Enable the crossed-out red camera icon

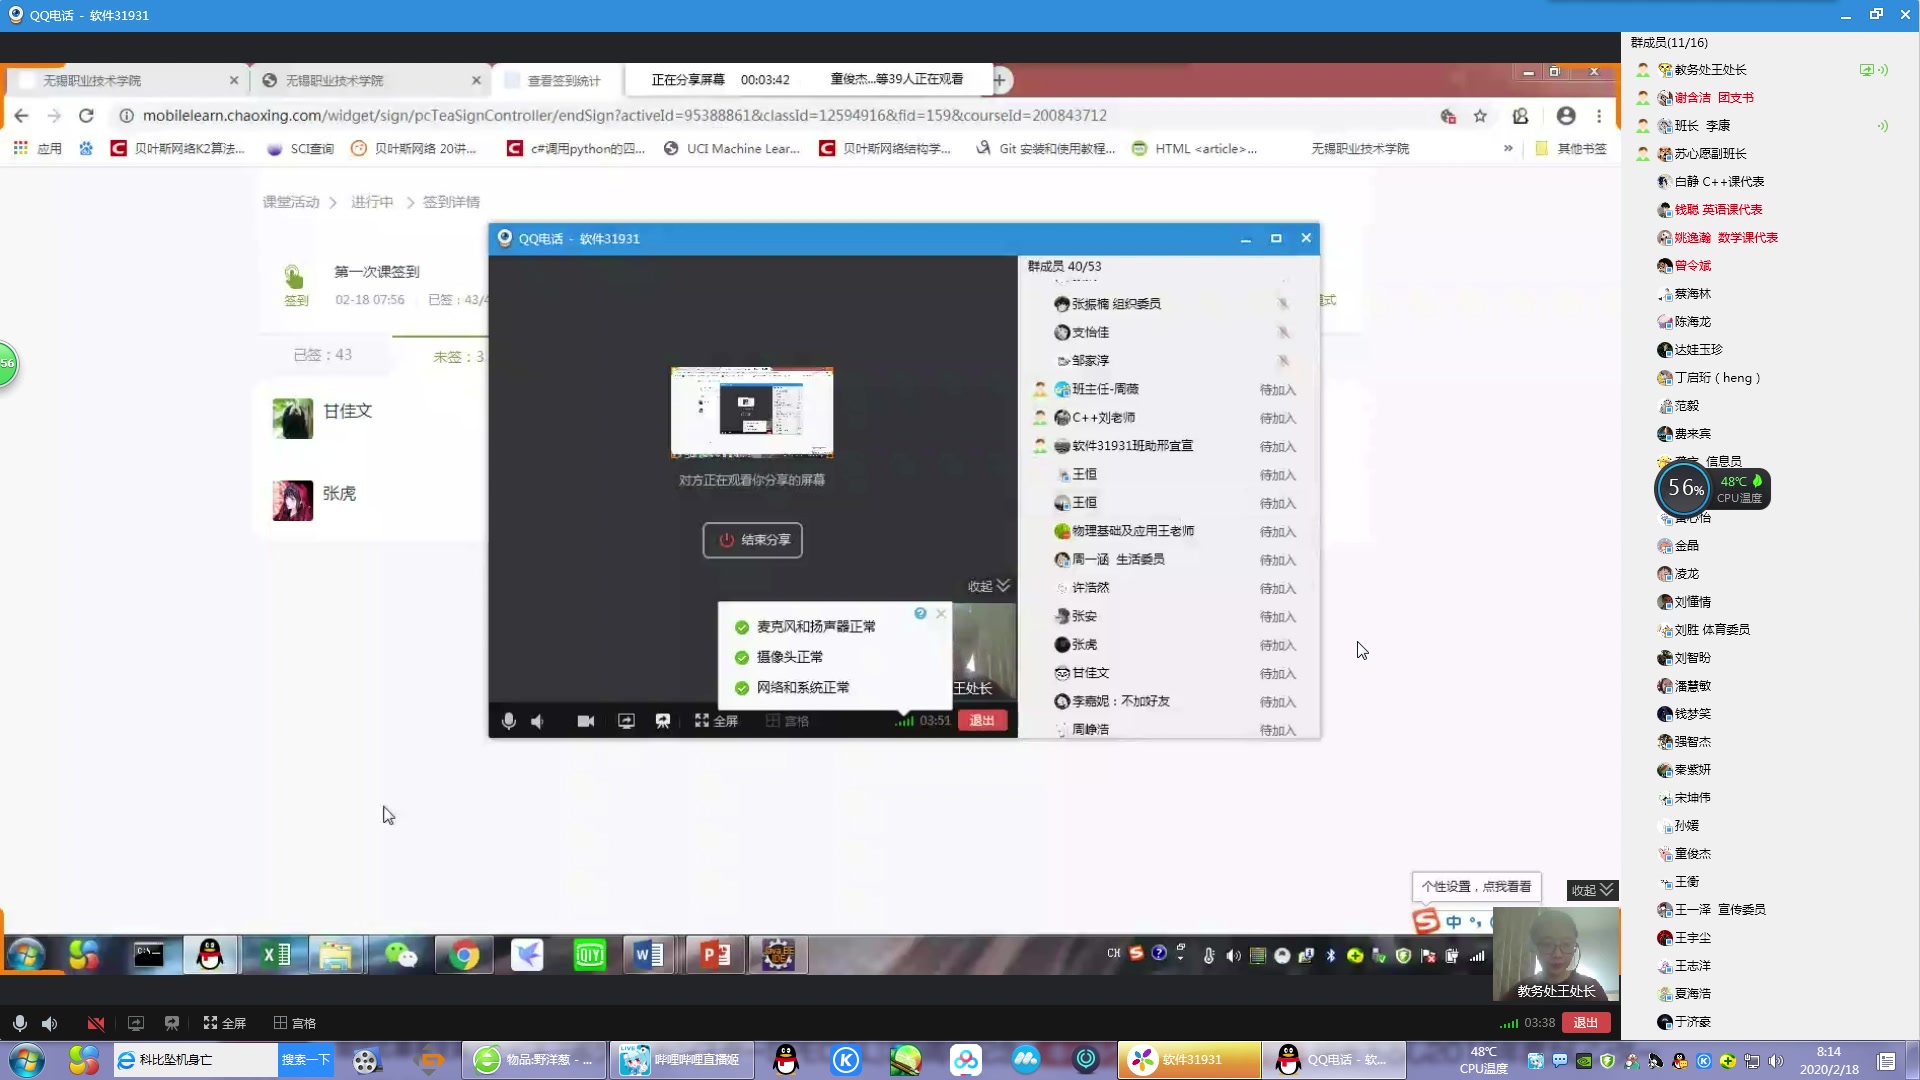point(96,1023)
